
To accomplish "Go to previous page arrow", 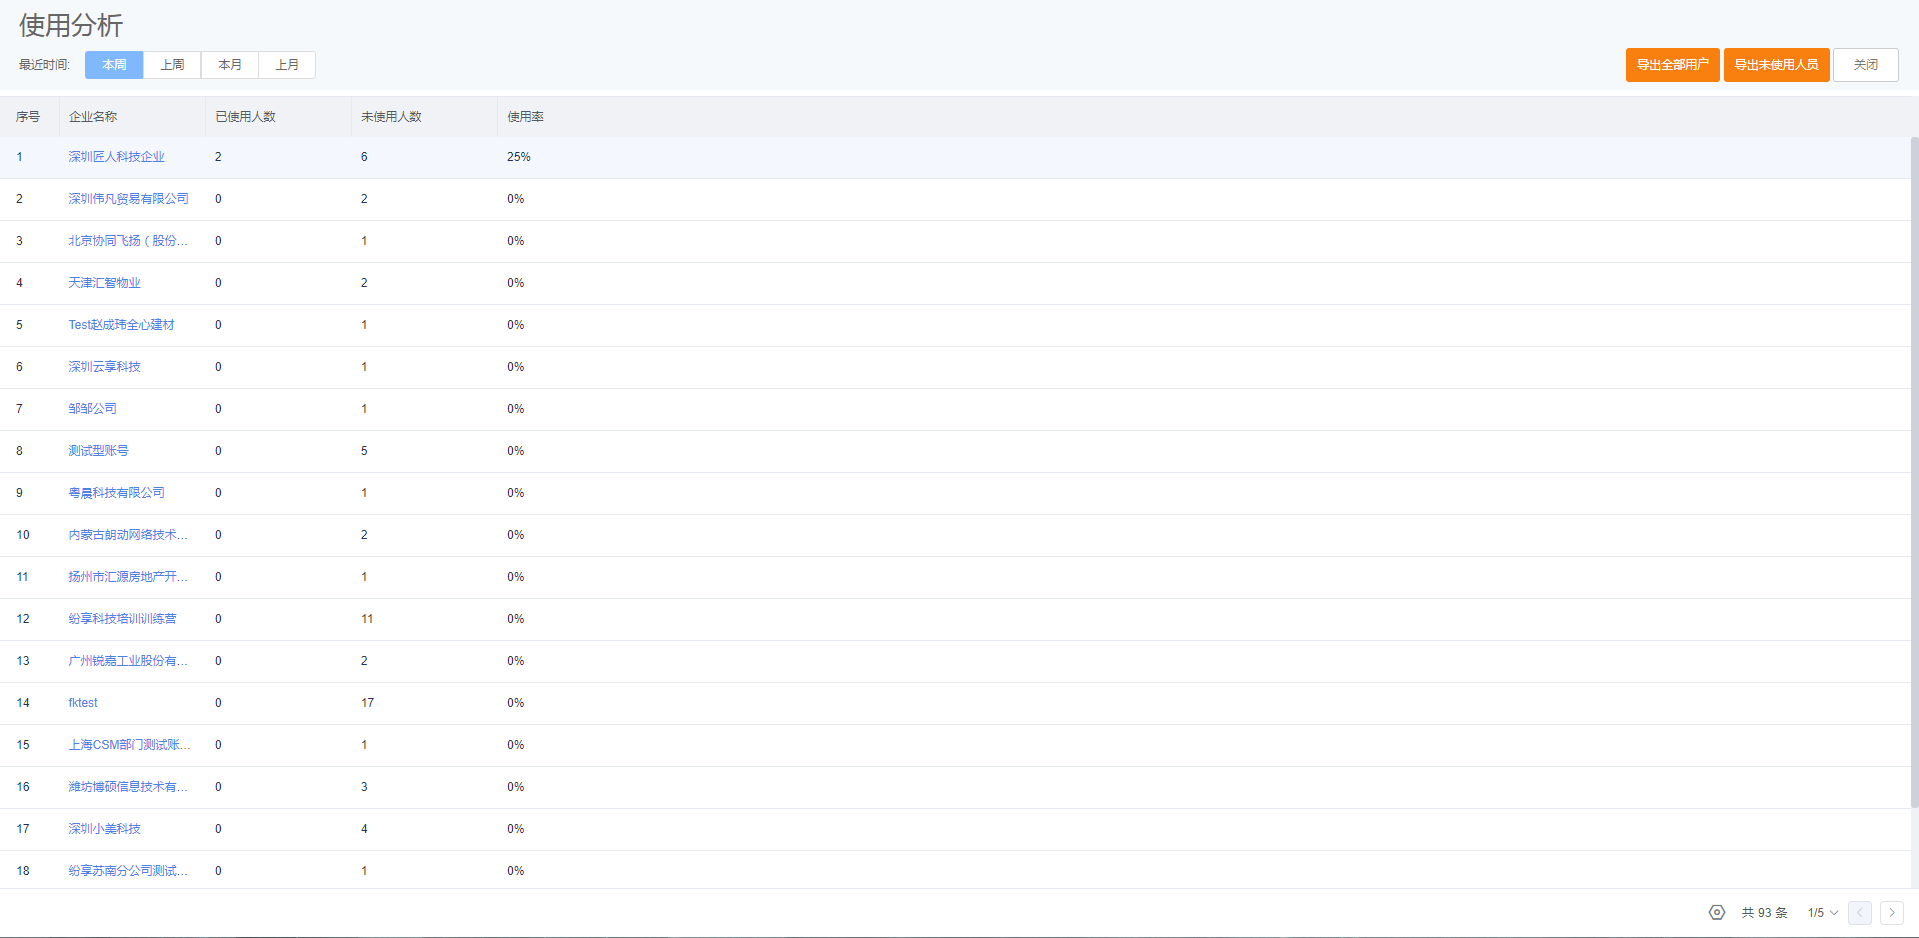I will pos(1860,912).
